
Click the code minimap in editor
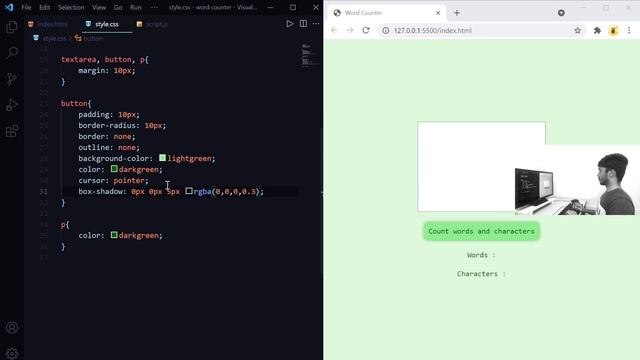click(309, 55)
